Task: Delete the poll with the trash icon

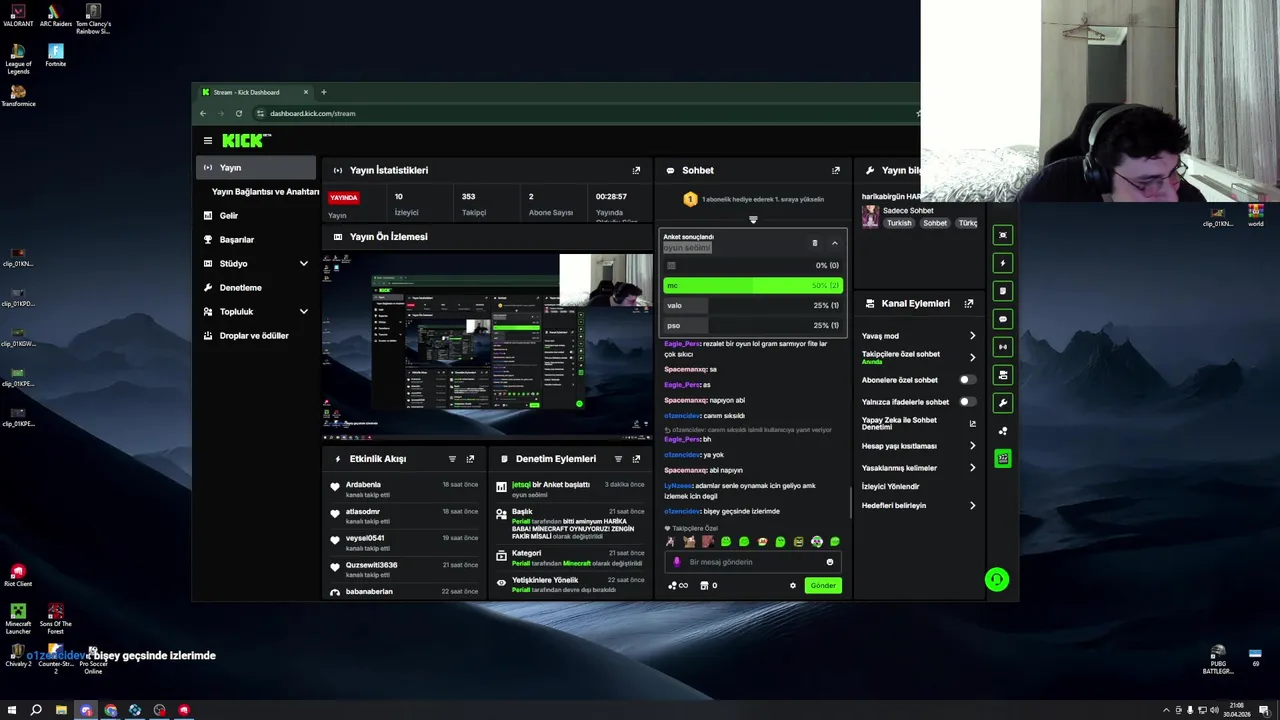Action: [x=814, y=243]
